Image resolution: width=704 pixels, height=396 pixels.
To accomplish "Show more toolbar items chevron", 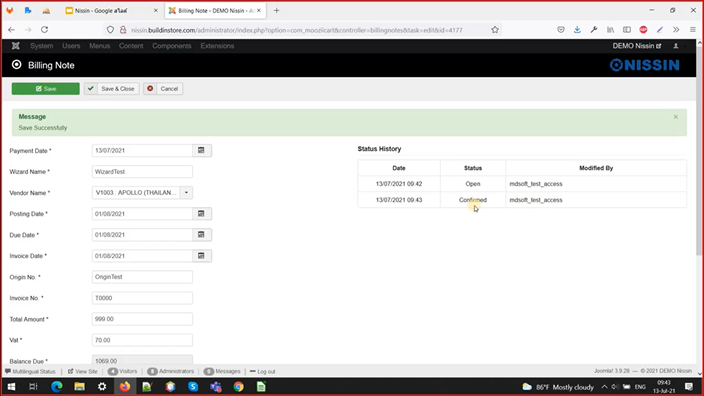I will point(676,30).
